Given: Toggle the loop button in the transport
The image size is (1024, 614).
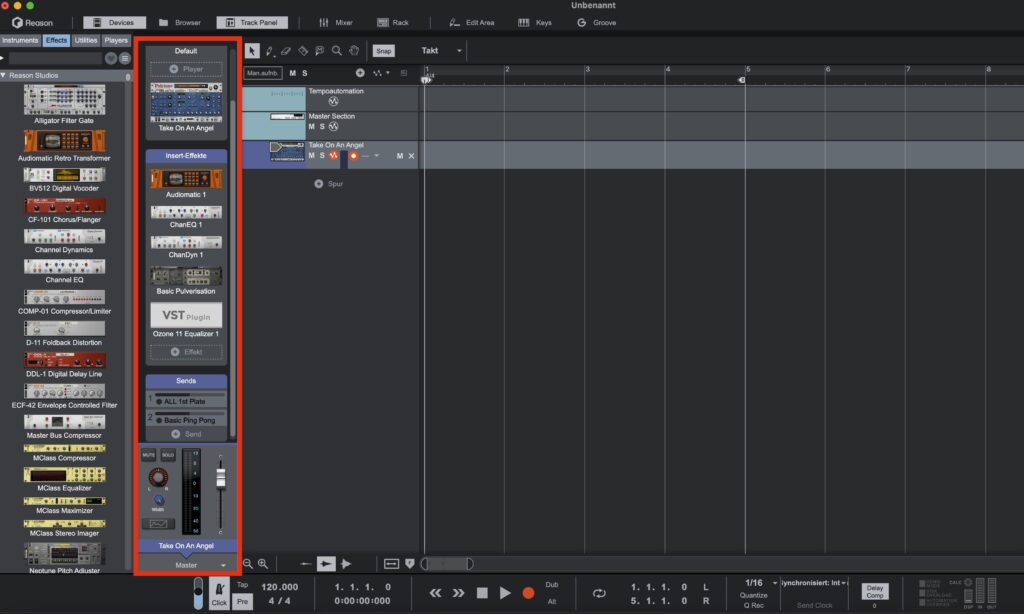Looking at the screenshot, I should [x=599, y=593].
